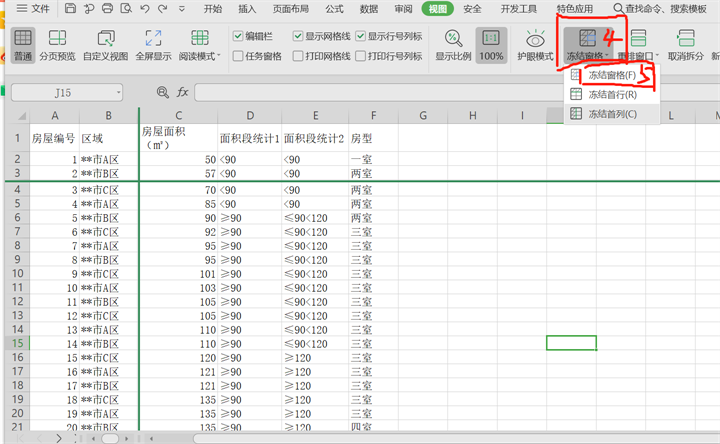720x444 pixels.
Task: Open the File (文件) menu dropdown
Action: click(x=34, y=9)
